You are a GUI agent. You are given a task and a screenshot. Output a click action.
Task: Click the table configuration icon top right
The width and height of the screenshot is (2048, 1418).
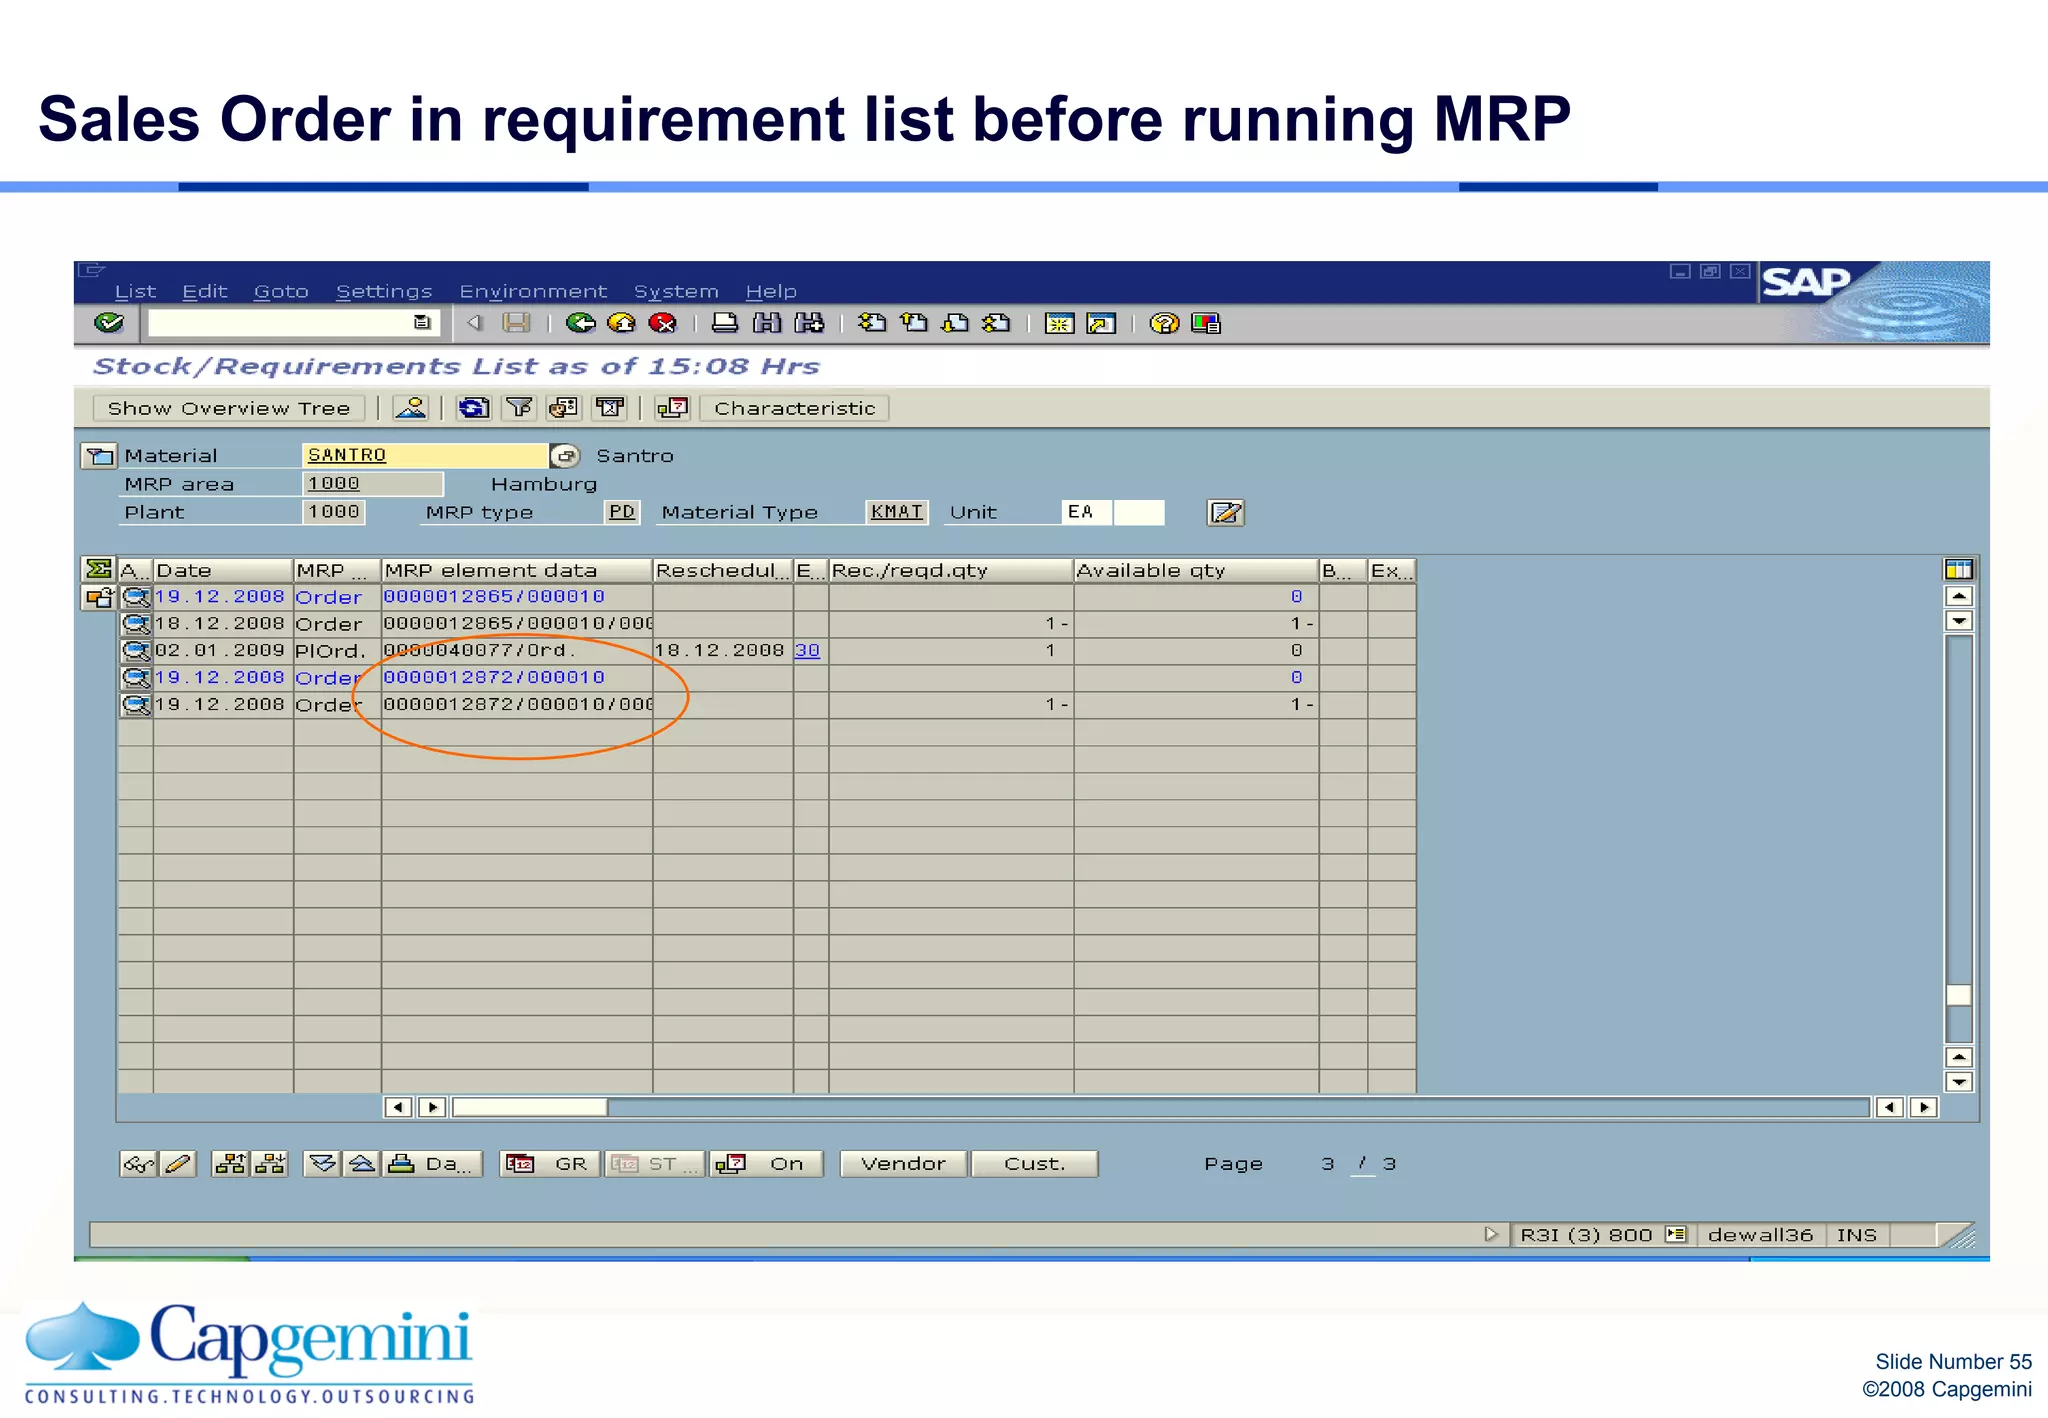point(1958,570)
